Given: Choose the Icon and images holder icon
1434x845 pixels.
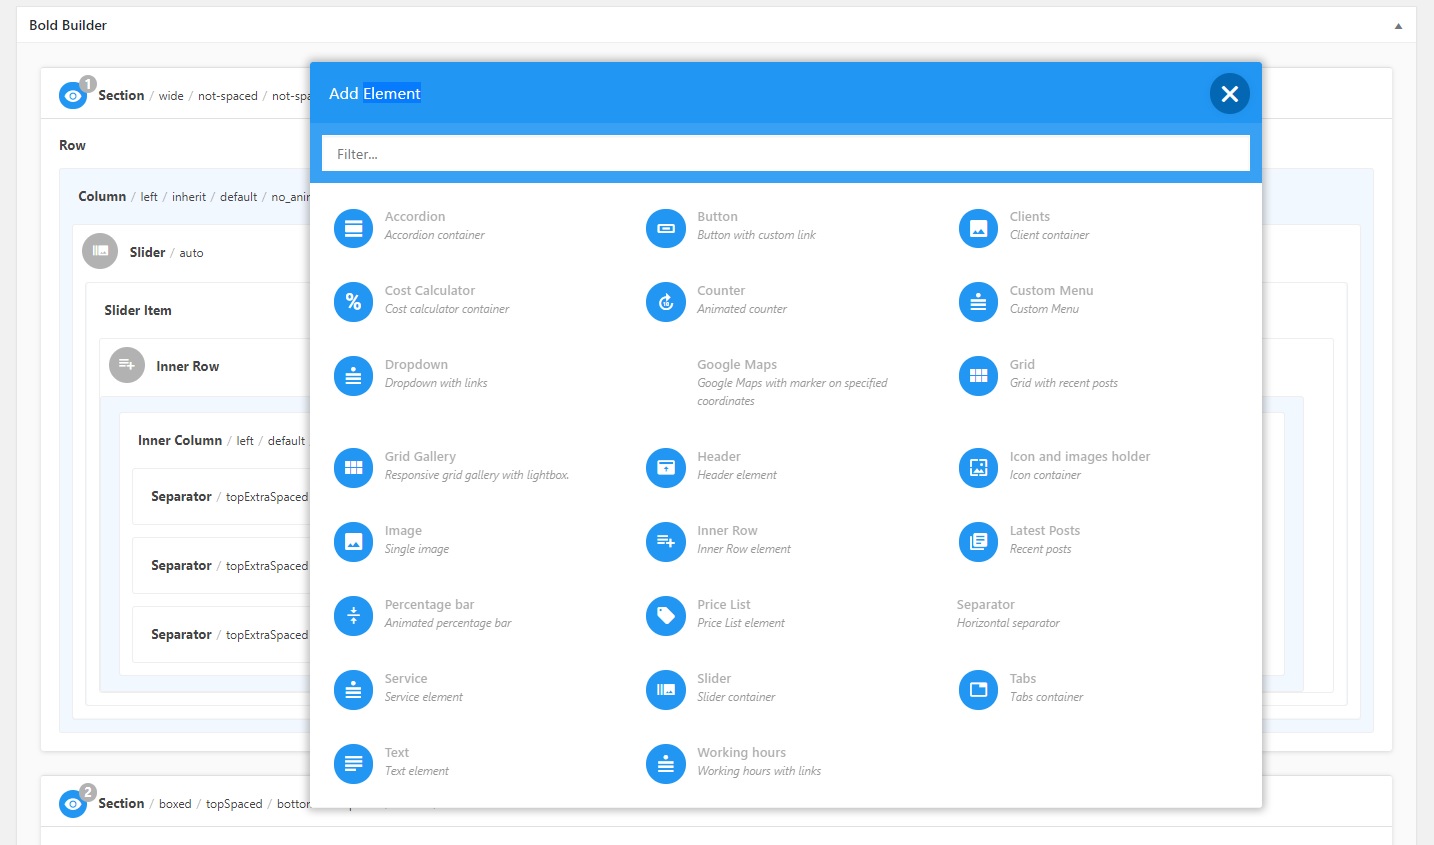Looking at the screenshot, I should tap(978, 469).
